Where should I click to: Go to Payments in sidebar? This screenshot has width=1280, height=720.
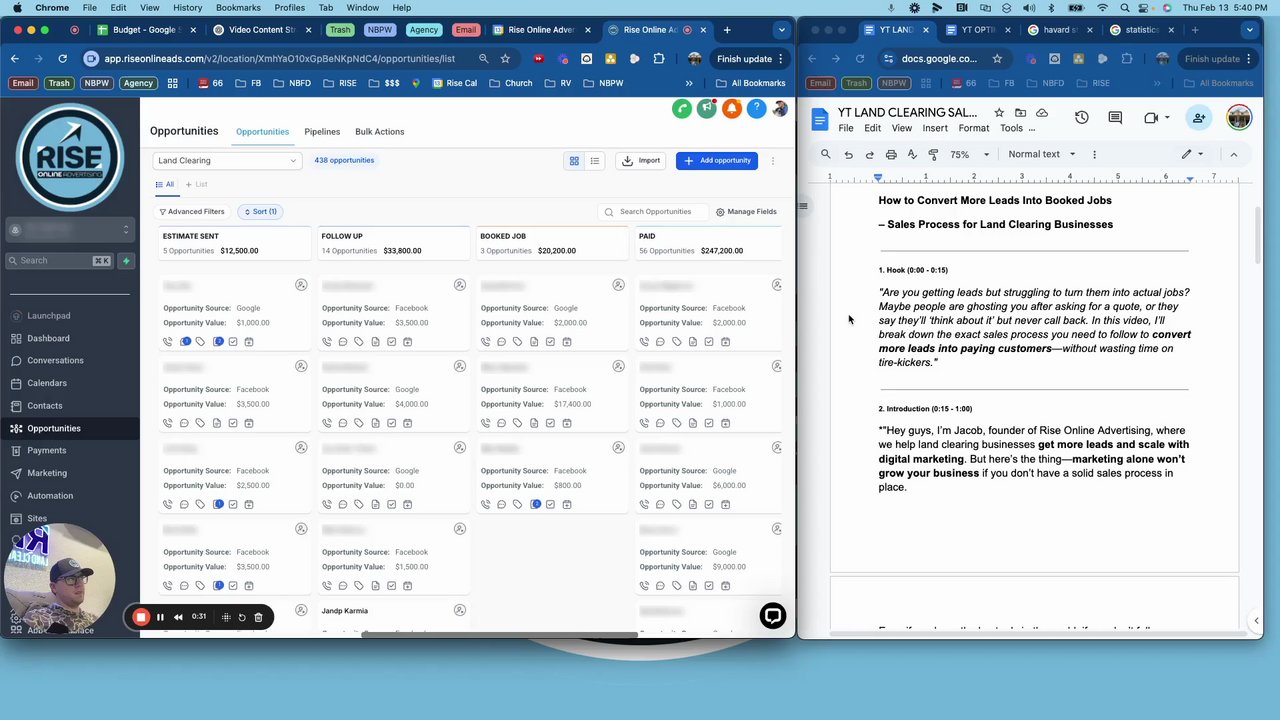pos(46,451)
